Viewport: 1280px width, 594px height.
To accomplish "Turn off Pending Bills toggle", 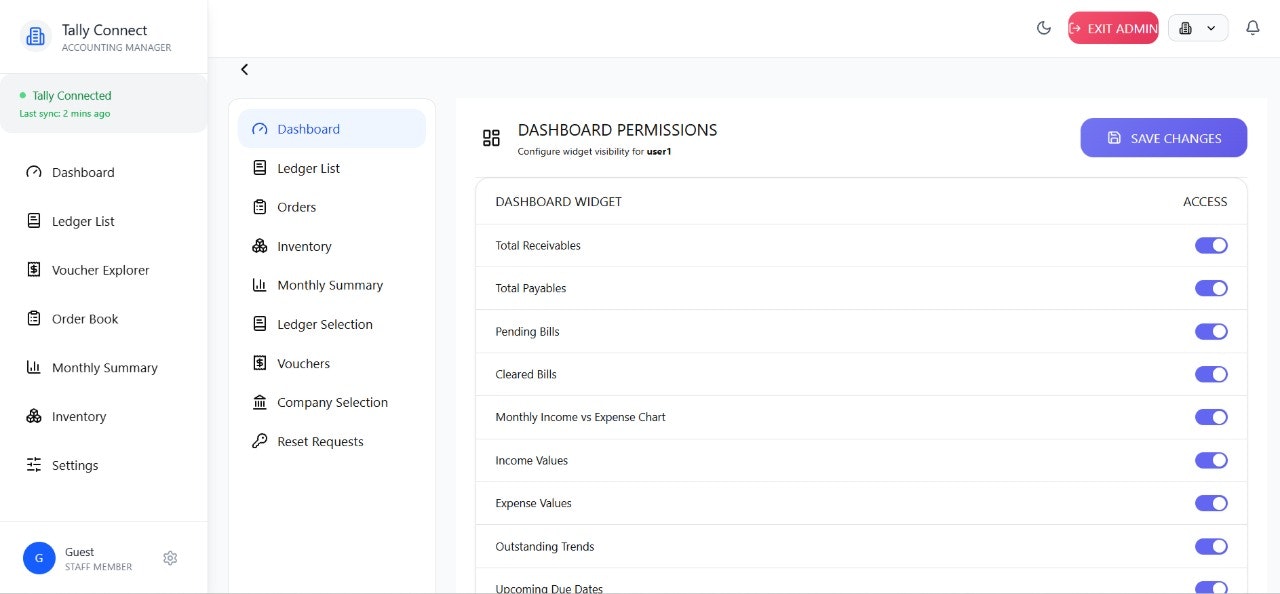I will pyautogui.click(x=1211, y=331).
